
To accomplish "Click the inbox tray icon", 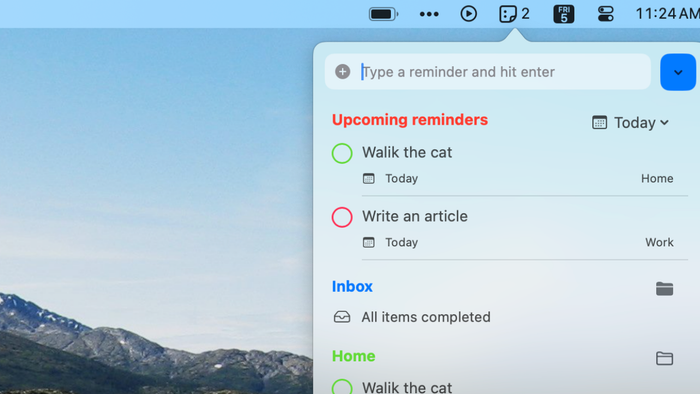I will [x=342, y=317].
